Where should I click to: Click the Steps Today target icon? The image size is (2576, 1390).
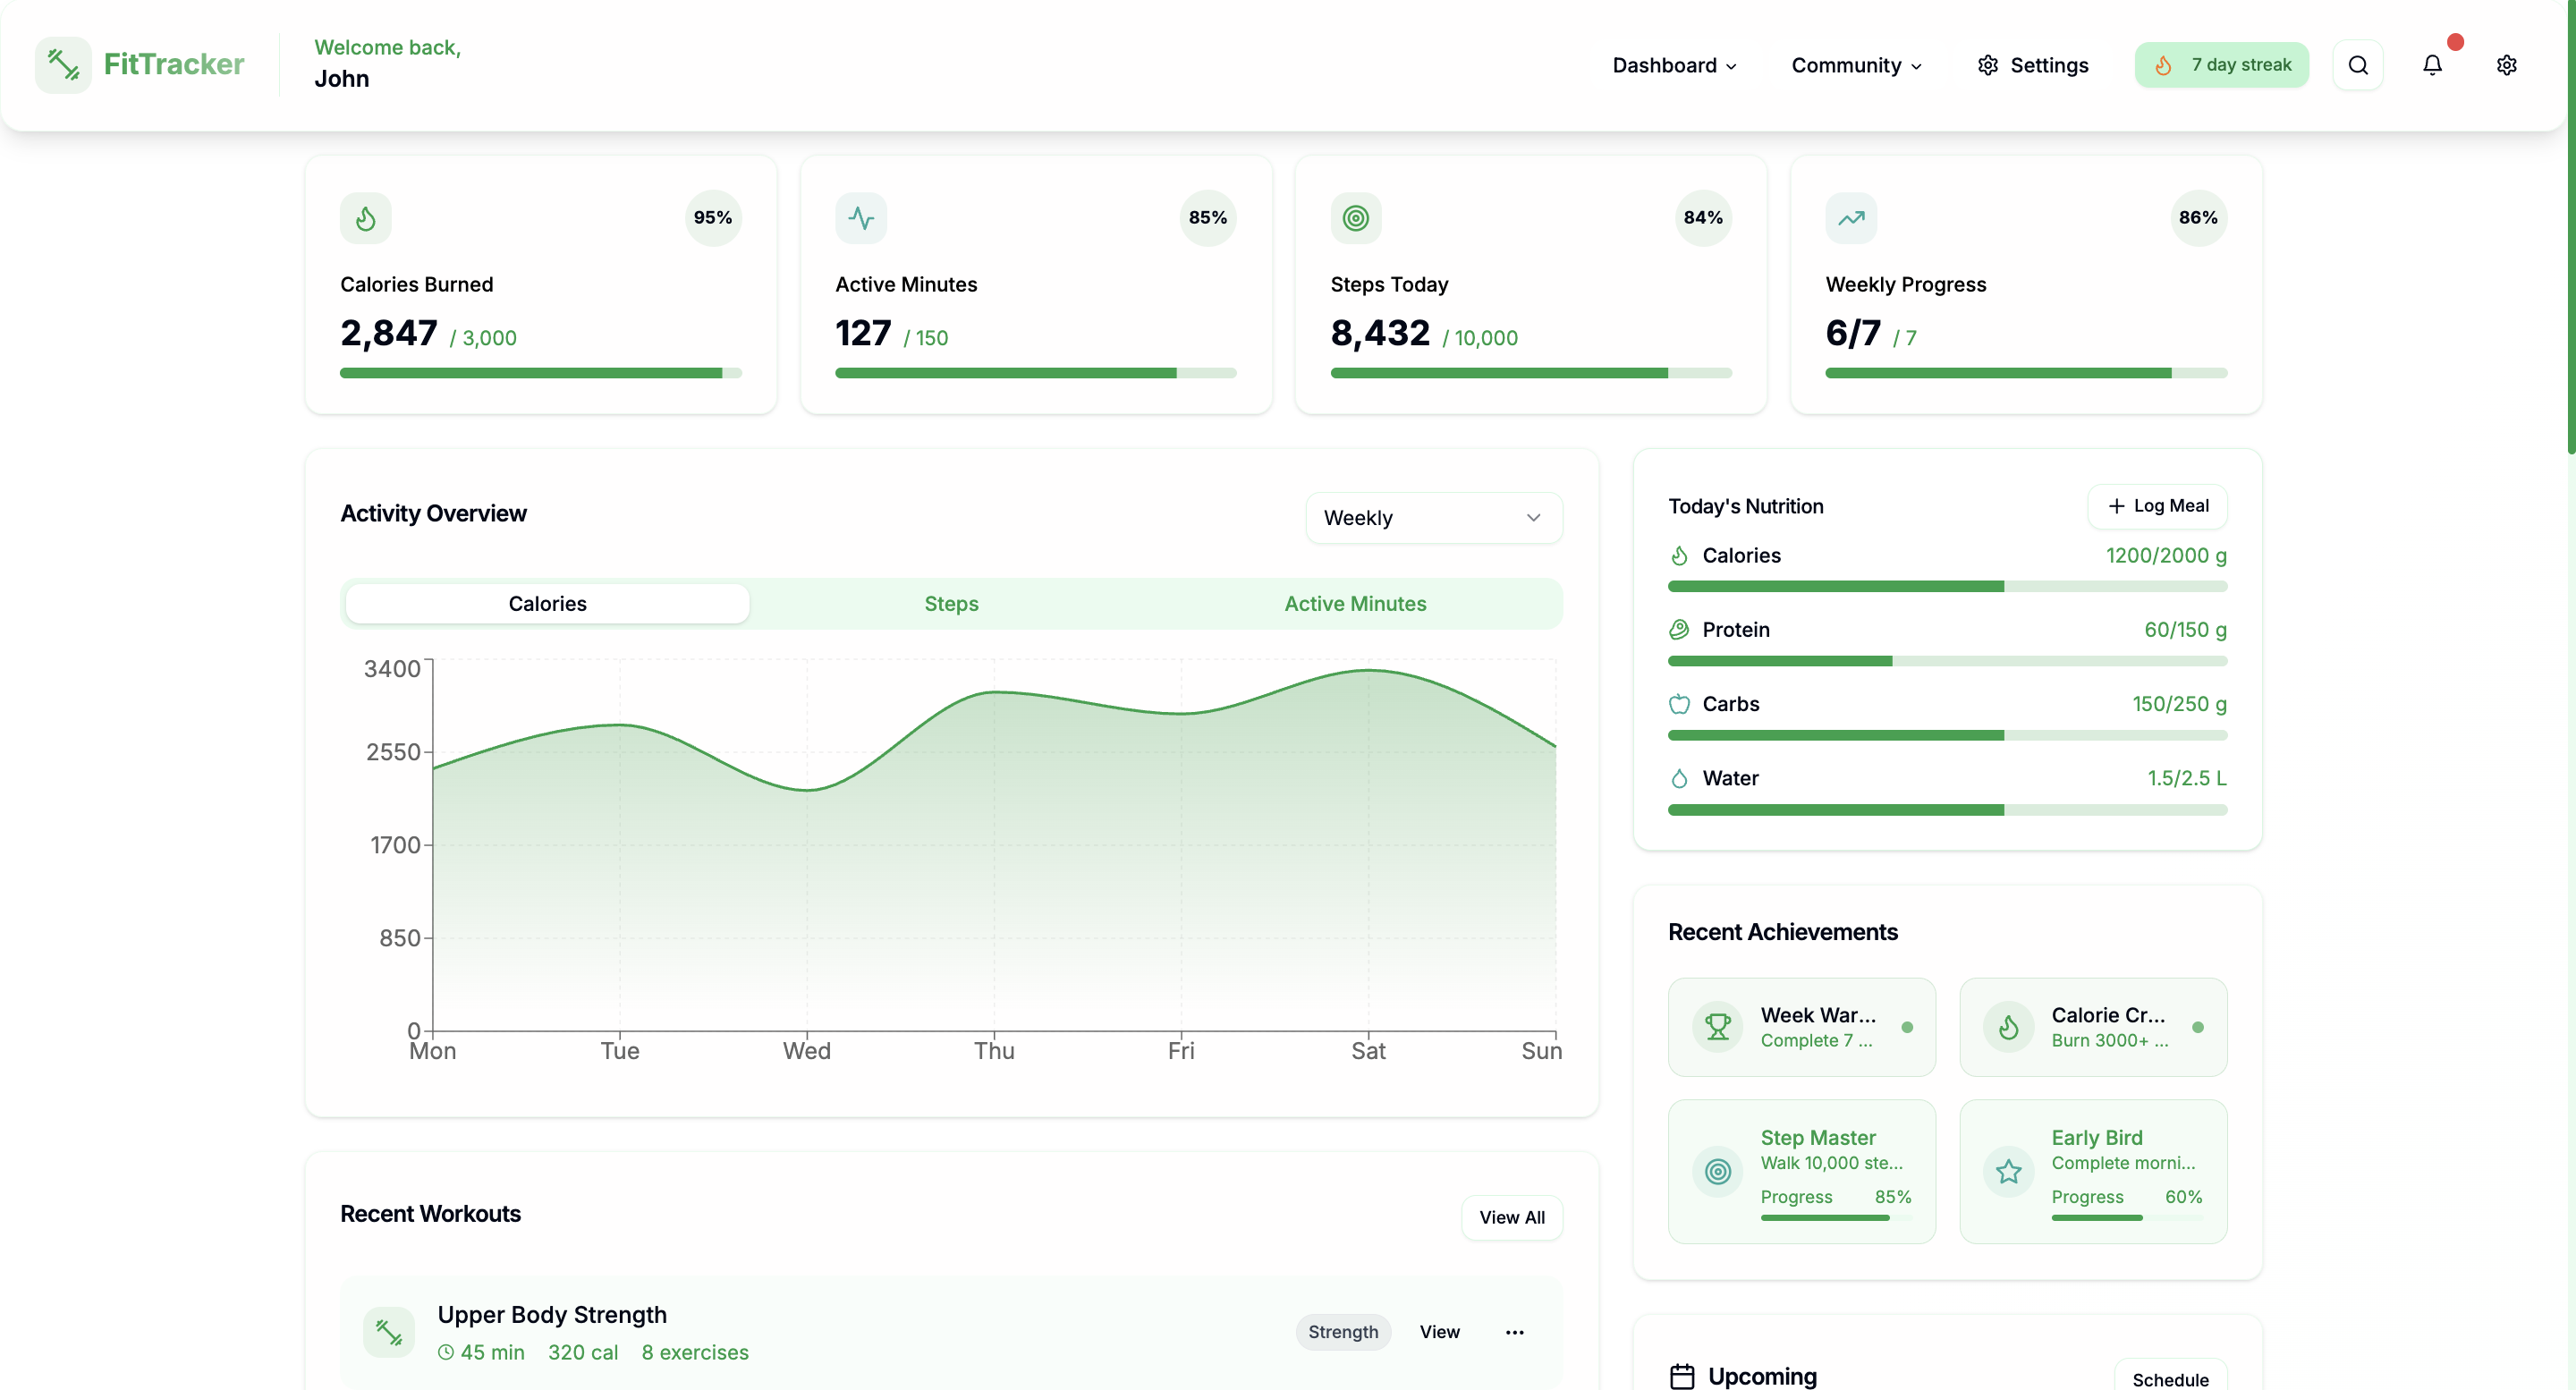(1355, 218)
